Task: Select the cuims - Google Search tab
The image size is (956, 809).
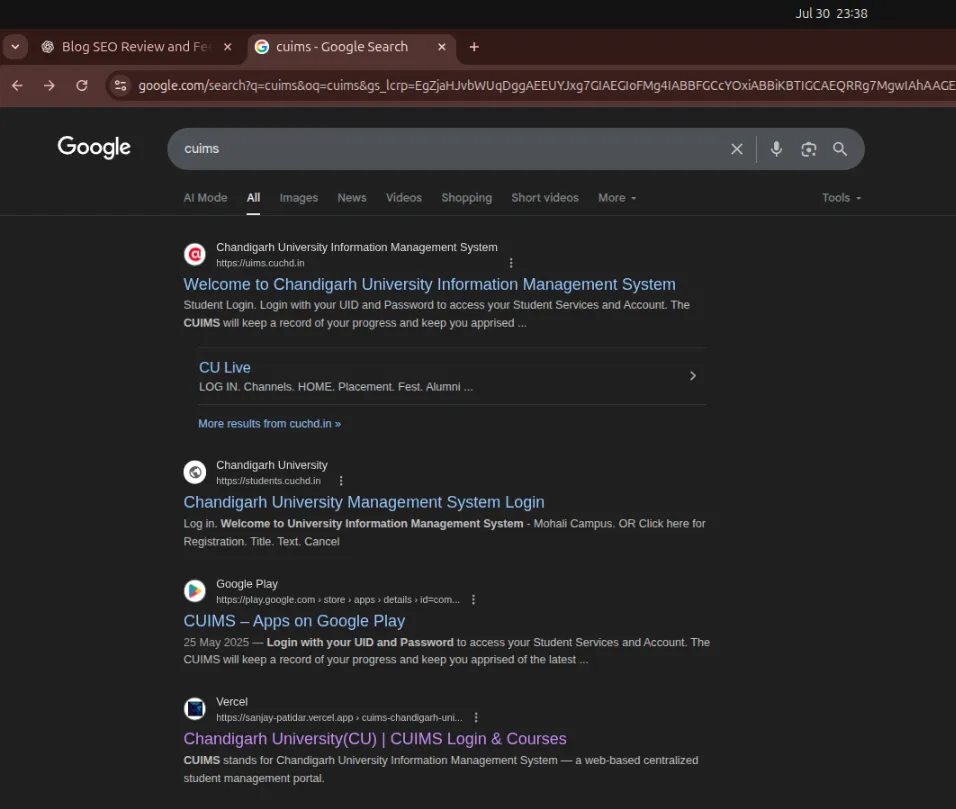Action: coord(352,47)
